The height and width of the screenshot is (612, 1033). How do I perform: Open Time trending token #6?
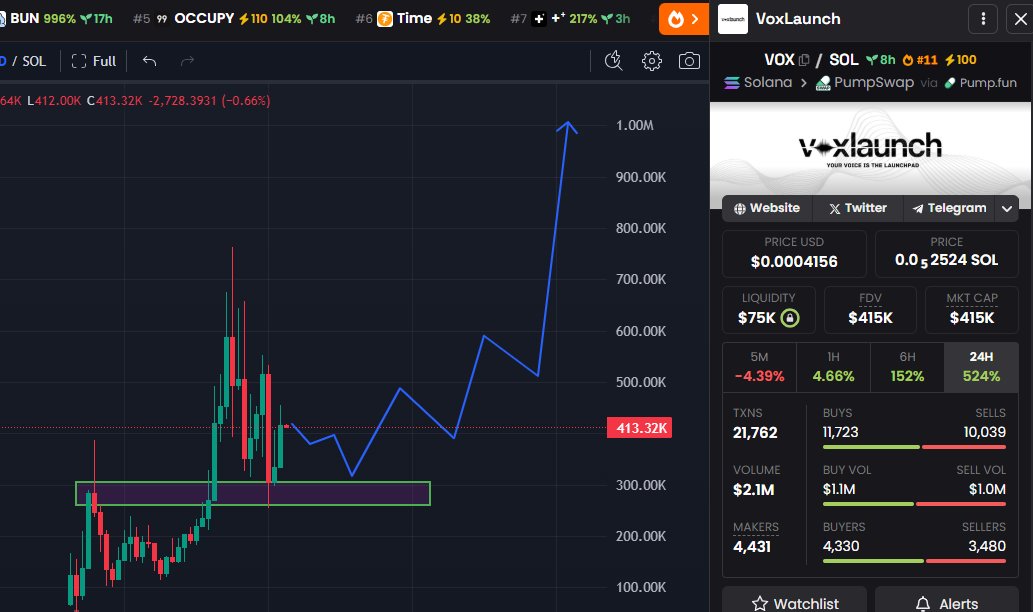[423, 18]
